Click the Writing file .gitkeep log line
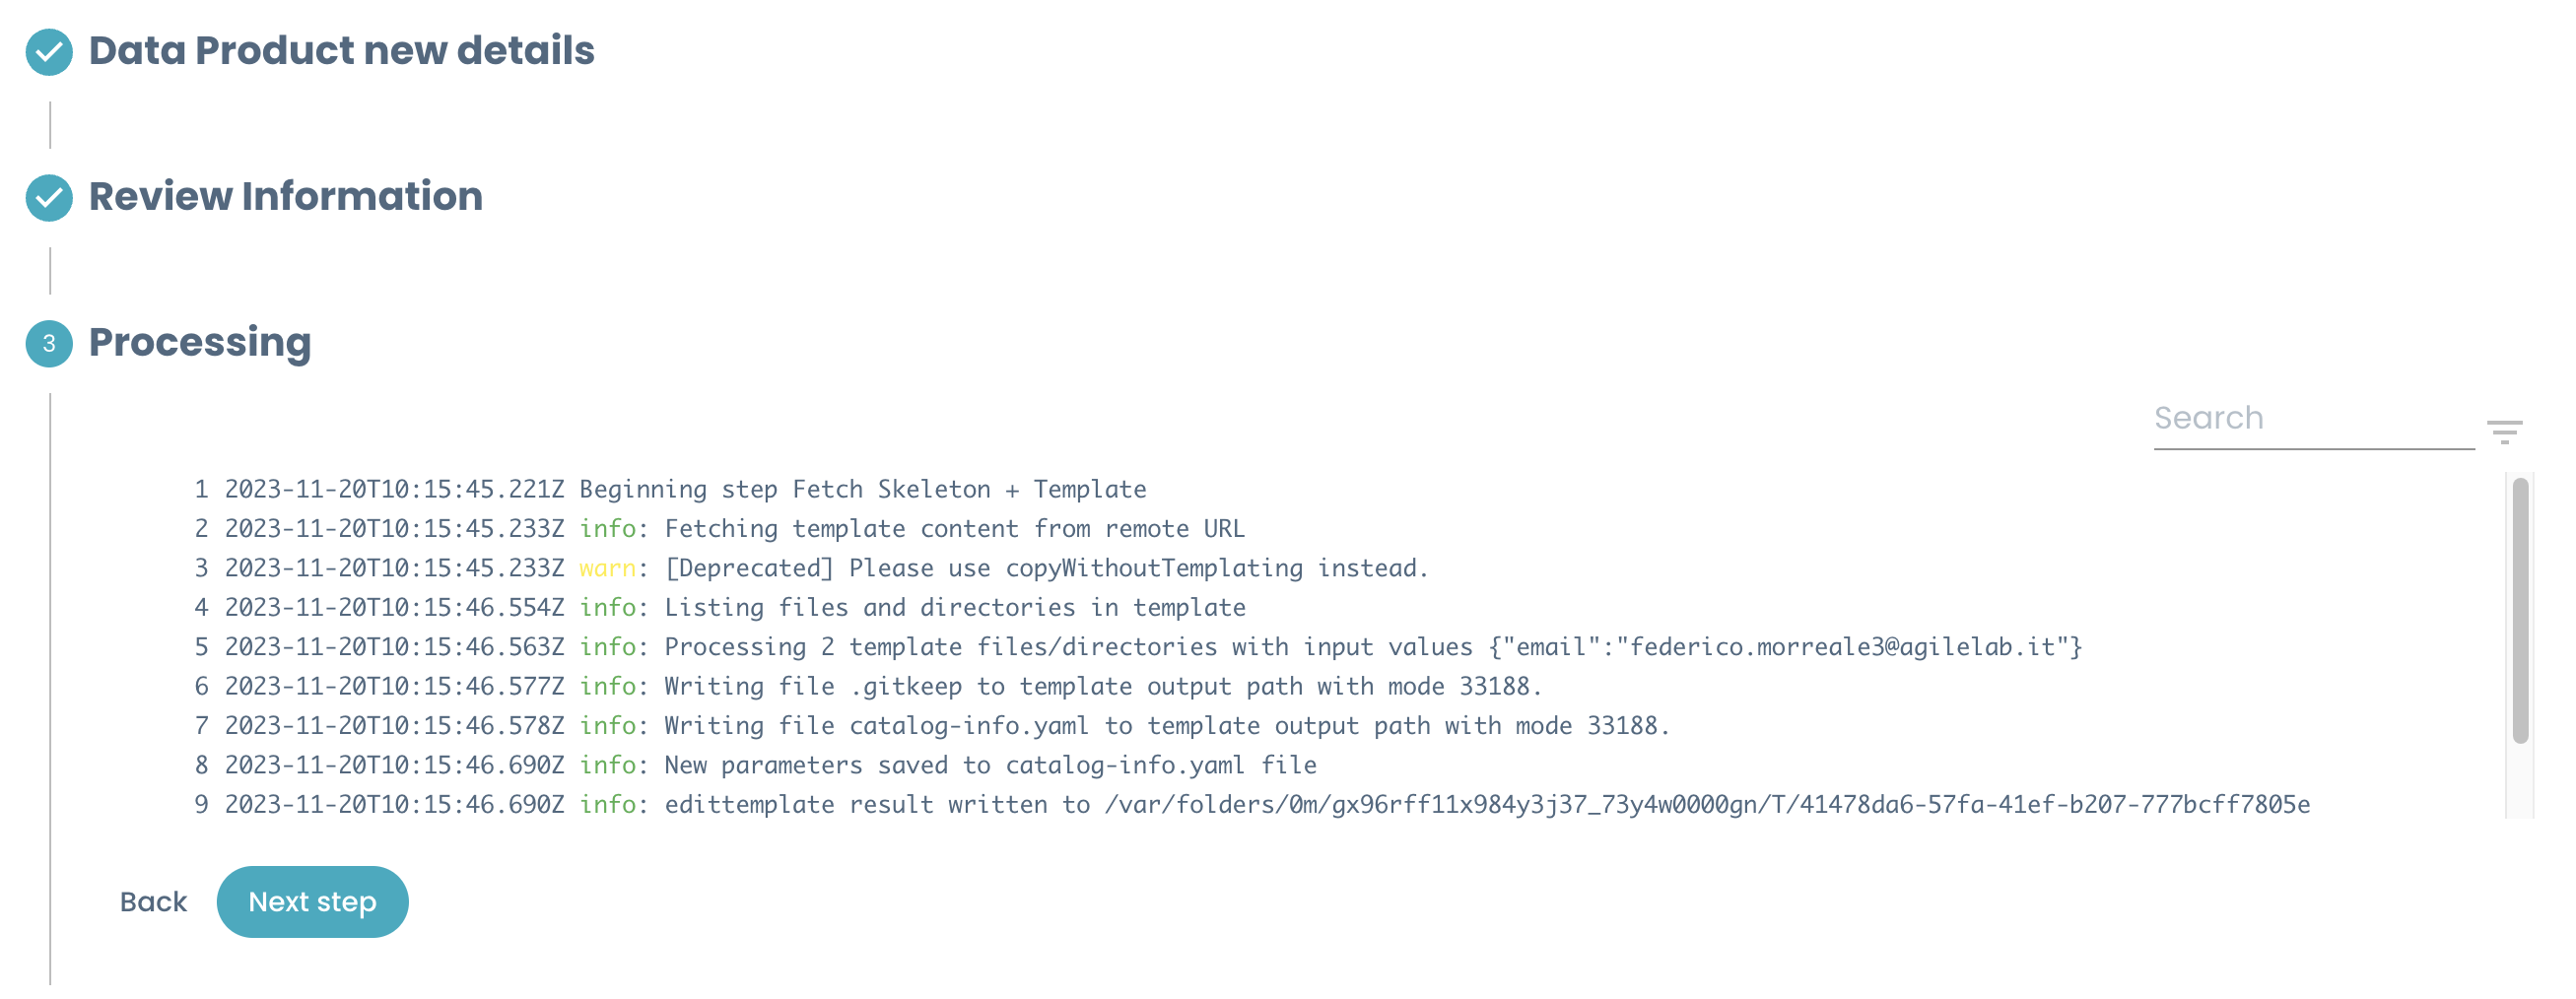Viewport: 2576px width, 999px height. (x=882, y=687)
